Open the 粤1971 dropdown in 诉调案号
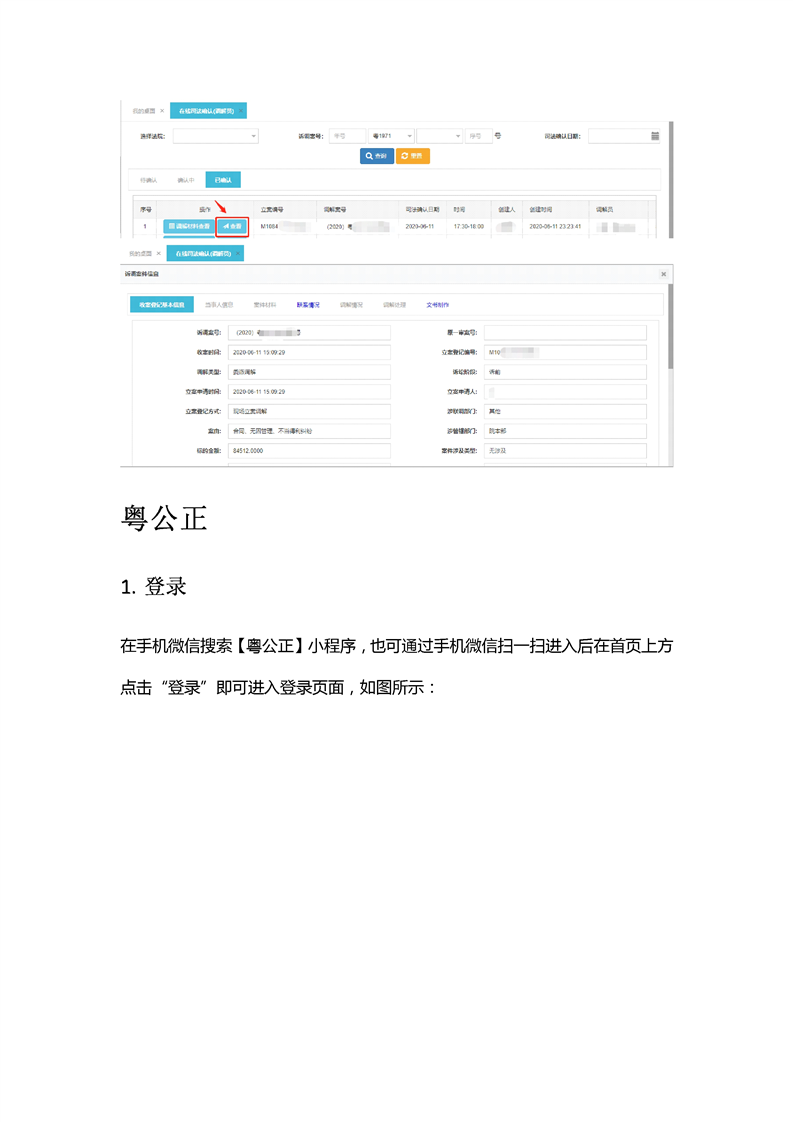Image resolution: width=793 pixels, height=1122 pixels. [x=391, y=136]
